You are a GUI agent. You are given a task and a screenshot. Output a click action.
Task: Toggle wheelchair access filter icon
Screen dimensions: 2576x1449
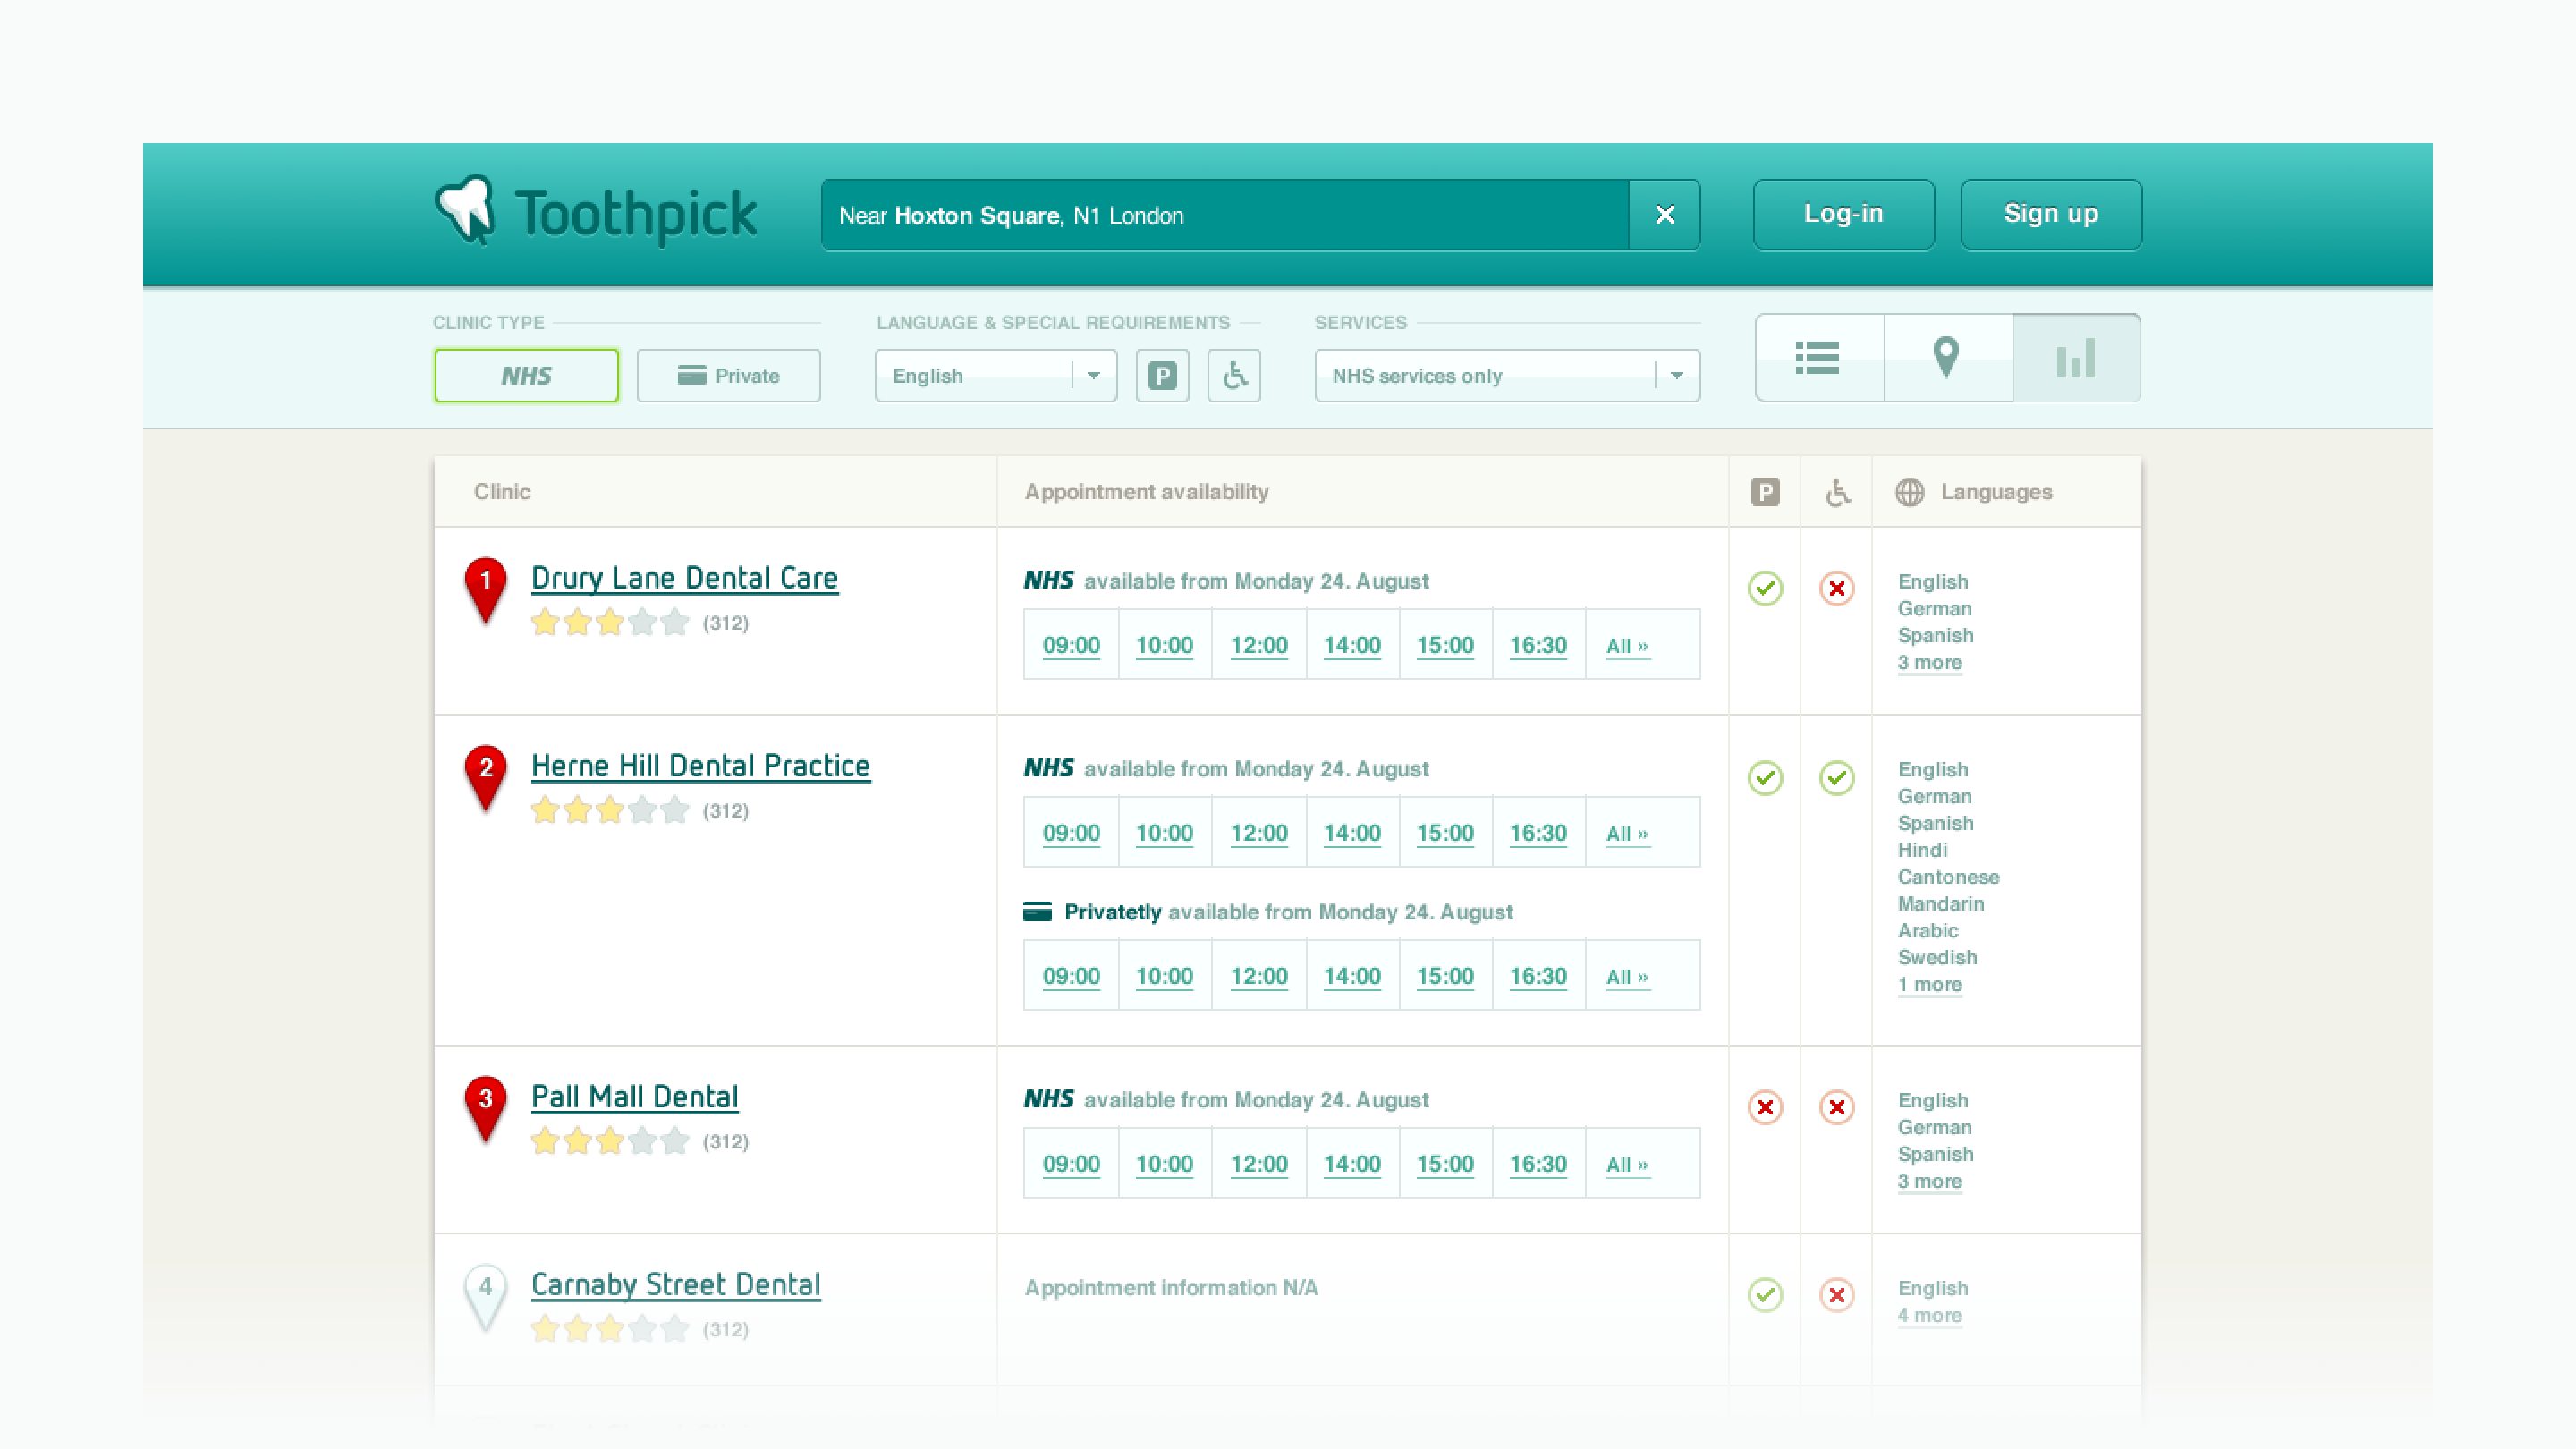[x=1234, y=376]
